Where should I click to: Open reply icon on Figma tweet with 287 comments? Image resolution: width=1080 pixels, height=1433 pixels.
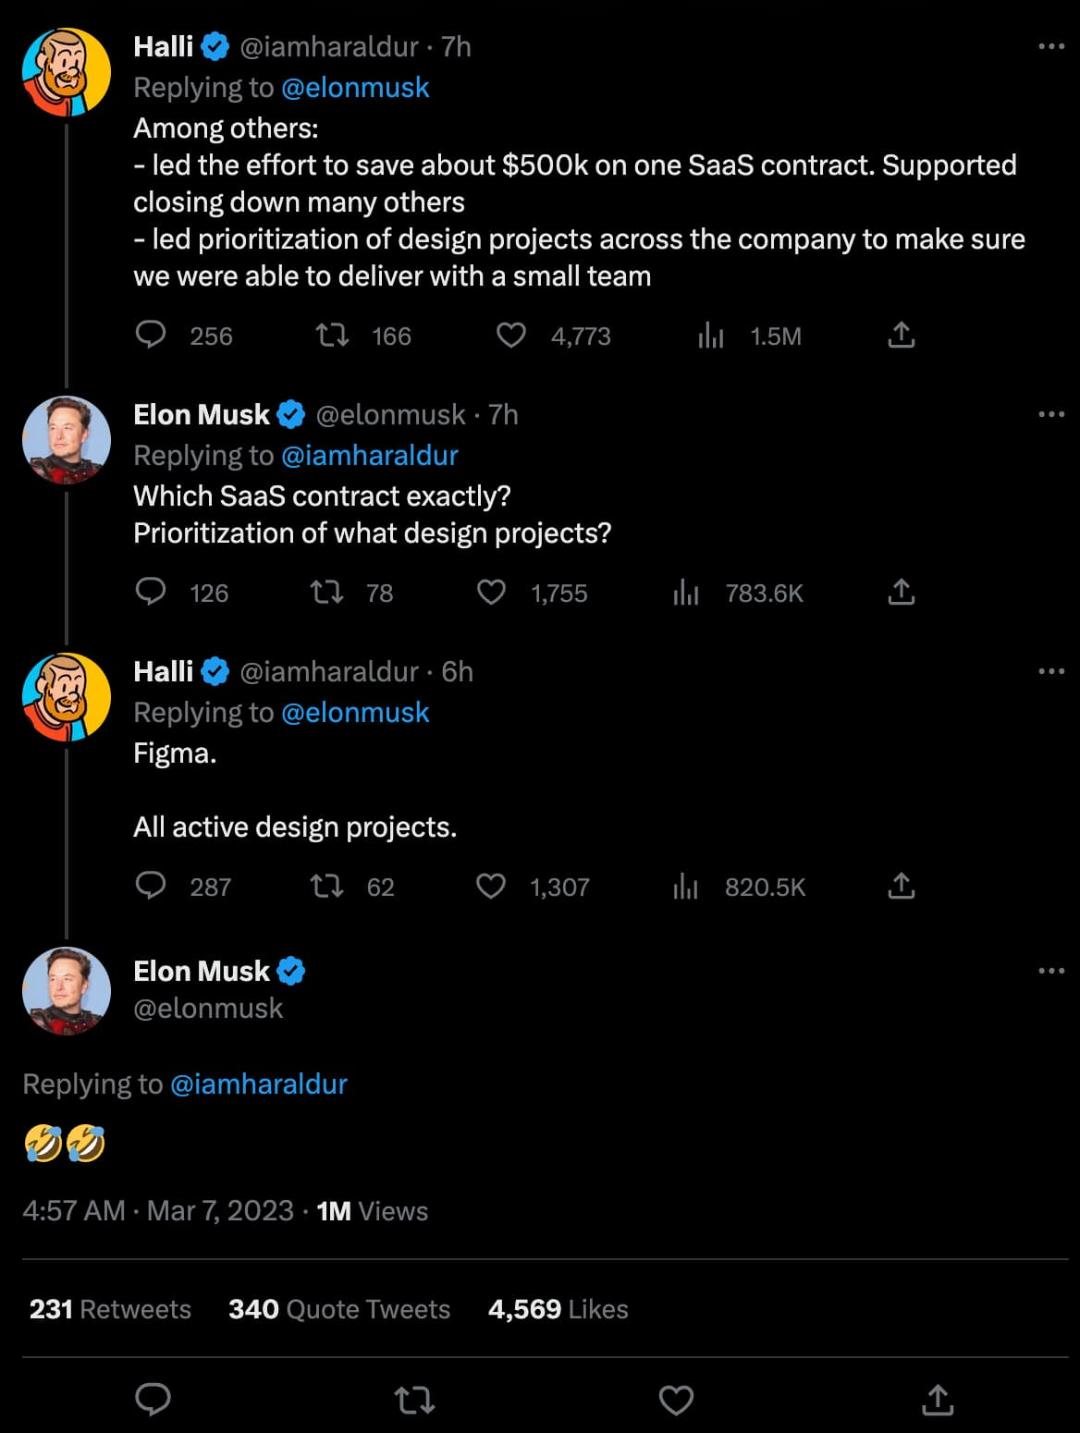pyautogui.click(x=151, y=885)
